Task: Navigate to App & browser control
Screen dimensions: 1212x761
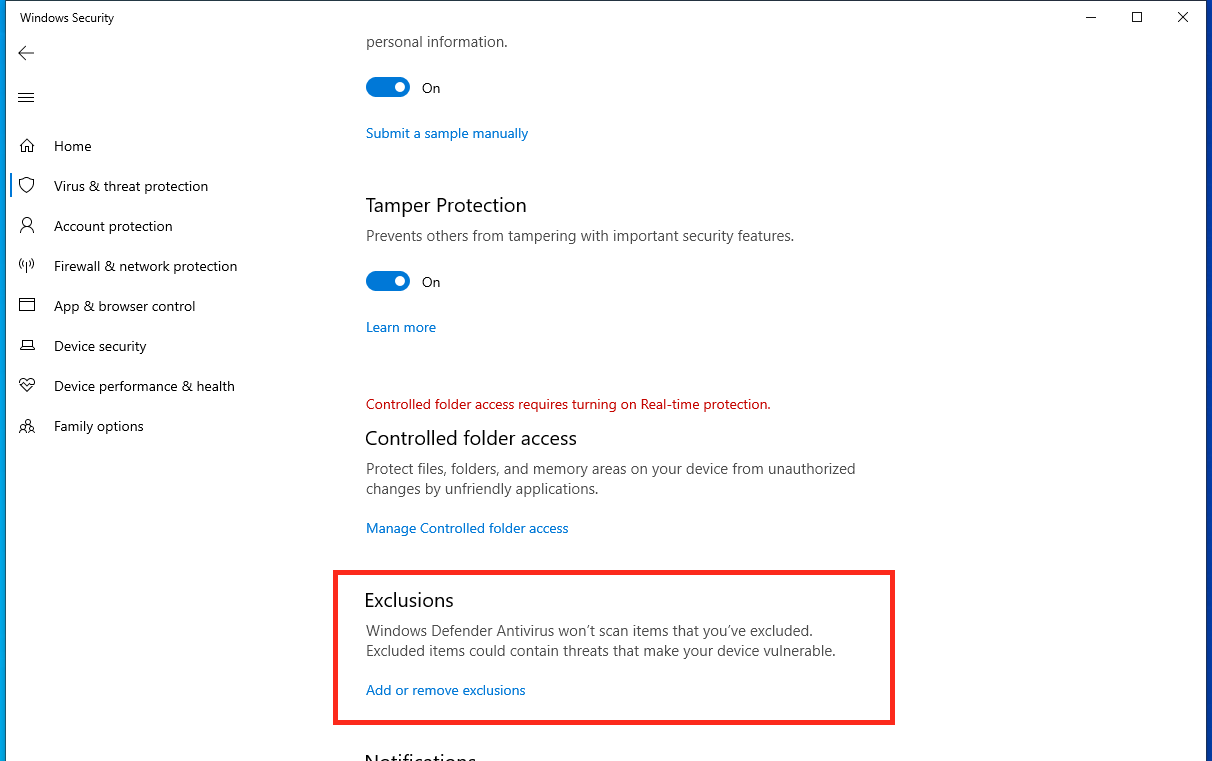Action: pyautogui.click(x=125, y=306)
